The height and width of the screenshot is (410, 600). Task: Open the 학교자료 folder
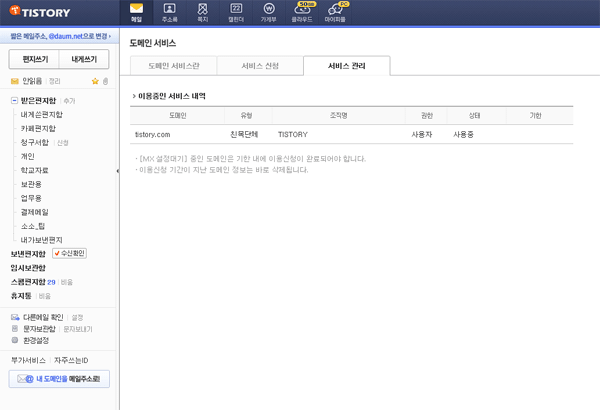pos(34,170)
